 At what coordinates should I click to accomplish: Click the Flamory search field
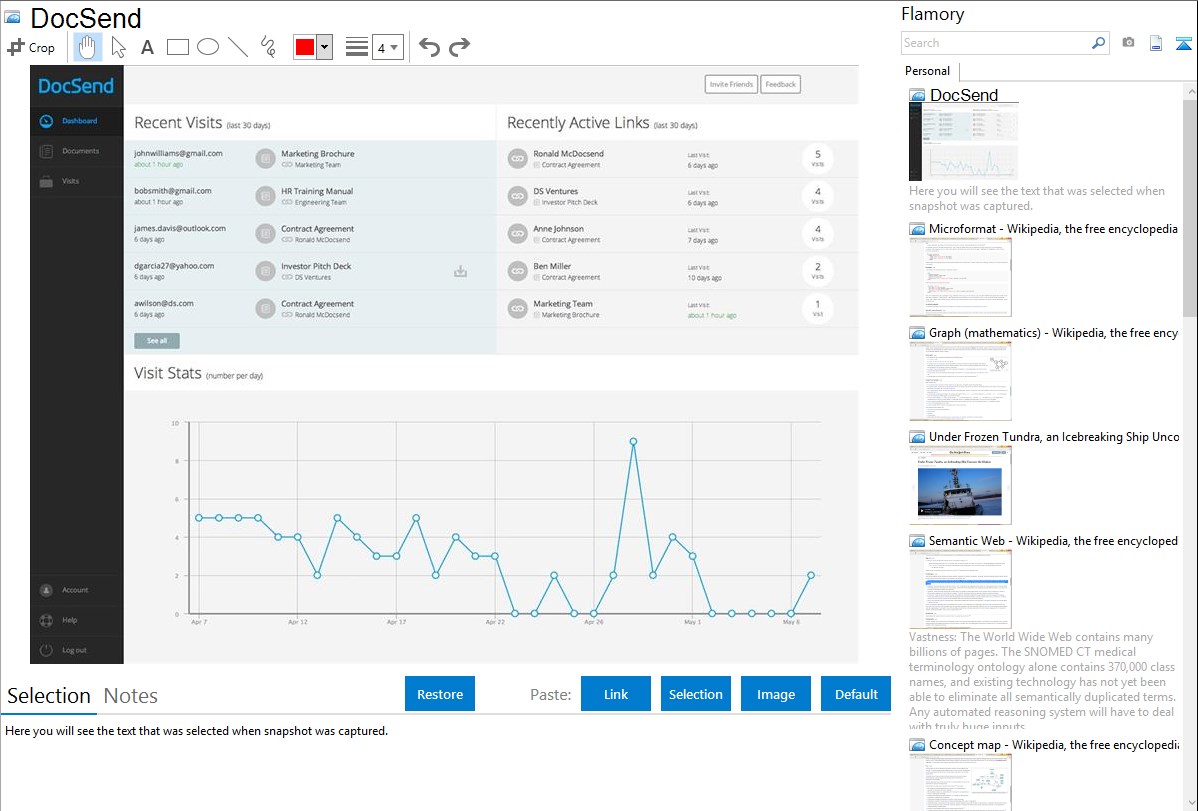[x=996, y=43]
